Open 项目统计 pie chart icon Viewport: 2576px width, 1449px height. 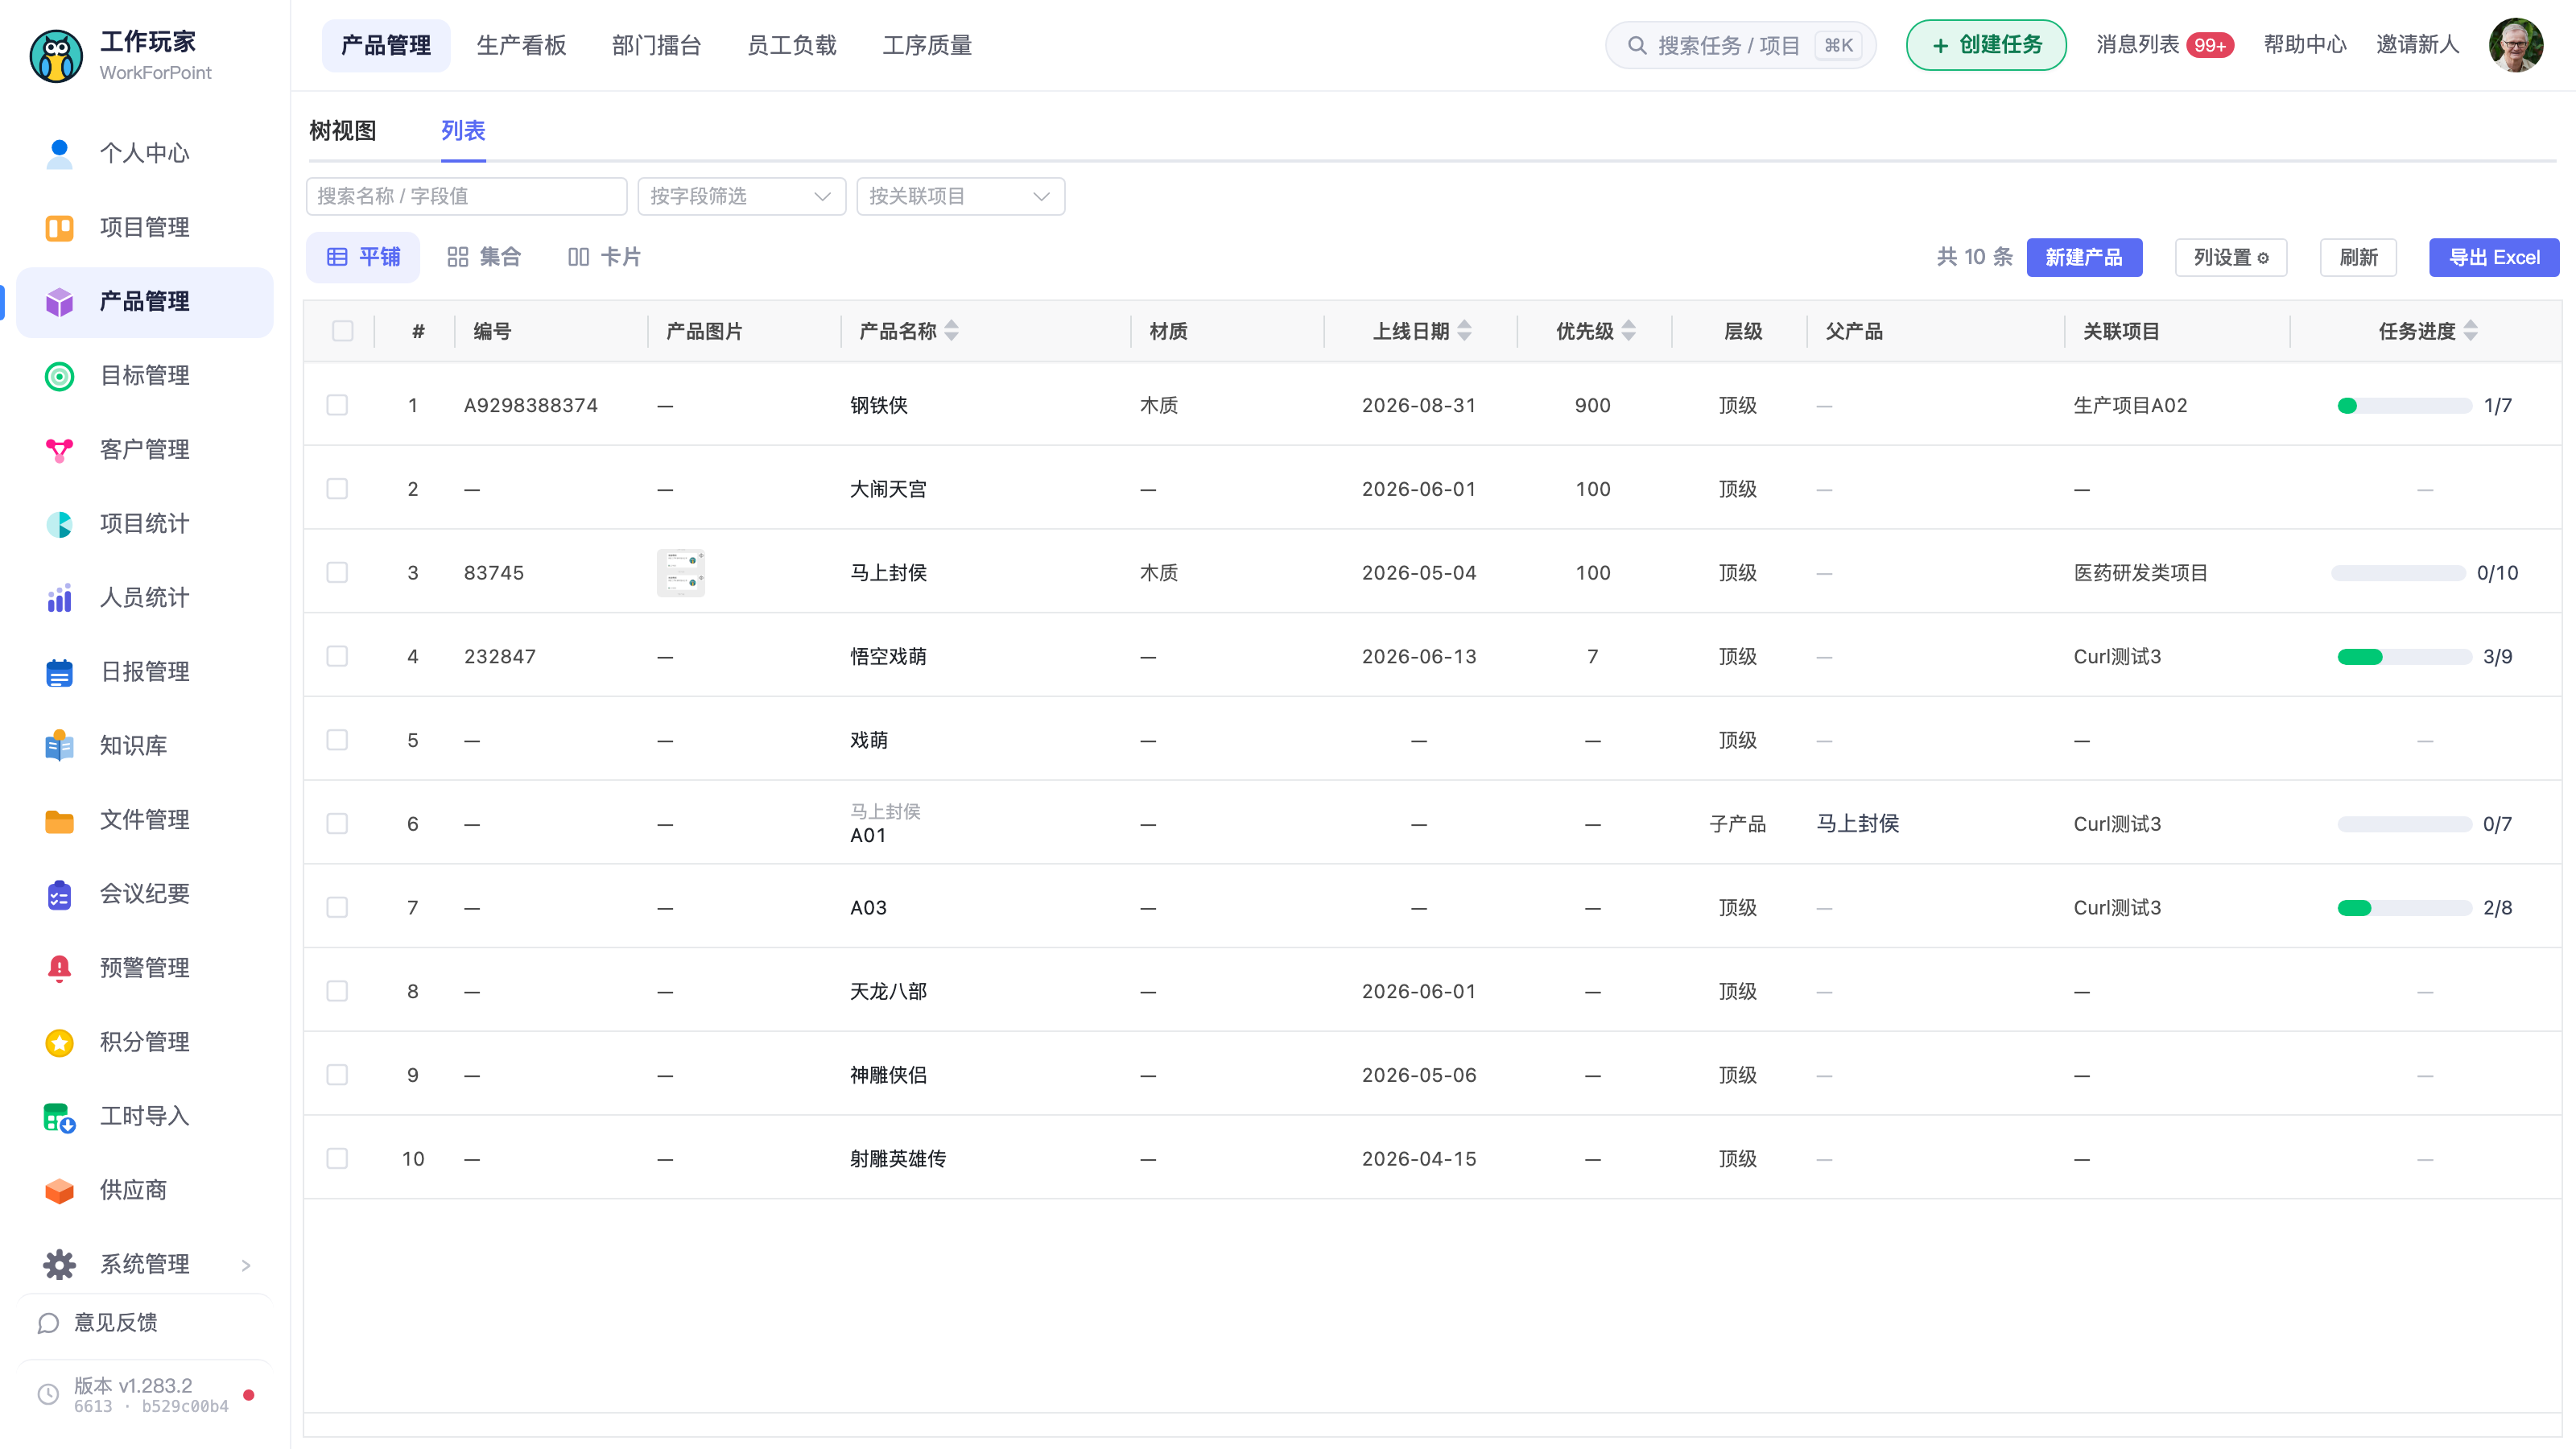(x=59, y=523)
